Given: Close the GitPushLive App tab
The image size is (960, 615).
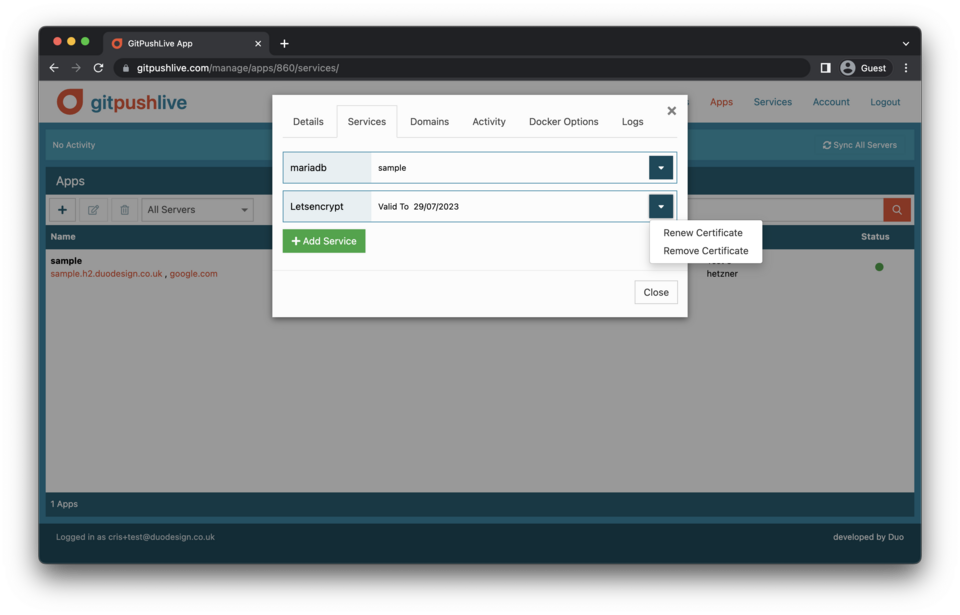Looking at the screenshot, I should (258, 43).
